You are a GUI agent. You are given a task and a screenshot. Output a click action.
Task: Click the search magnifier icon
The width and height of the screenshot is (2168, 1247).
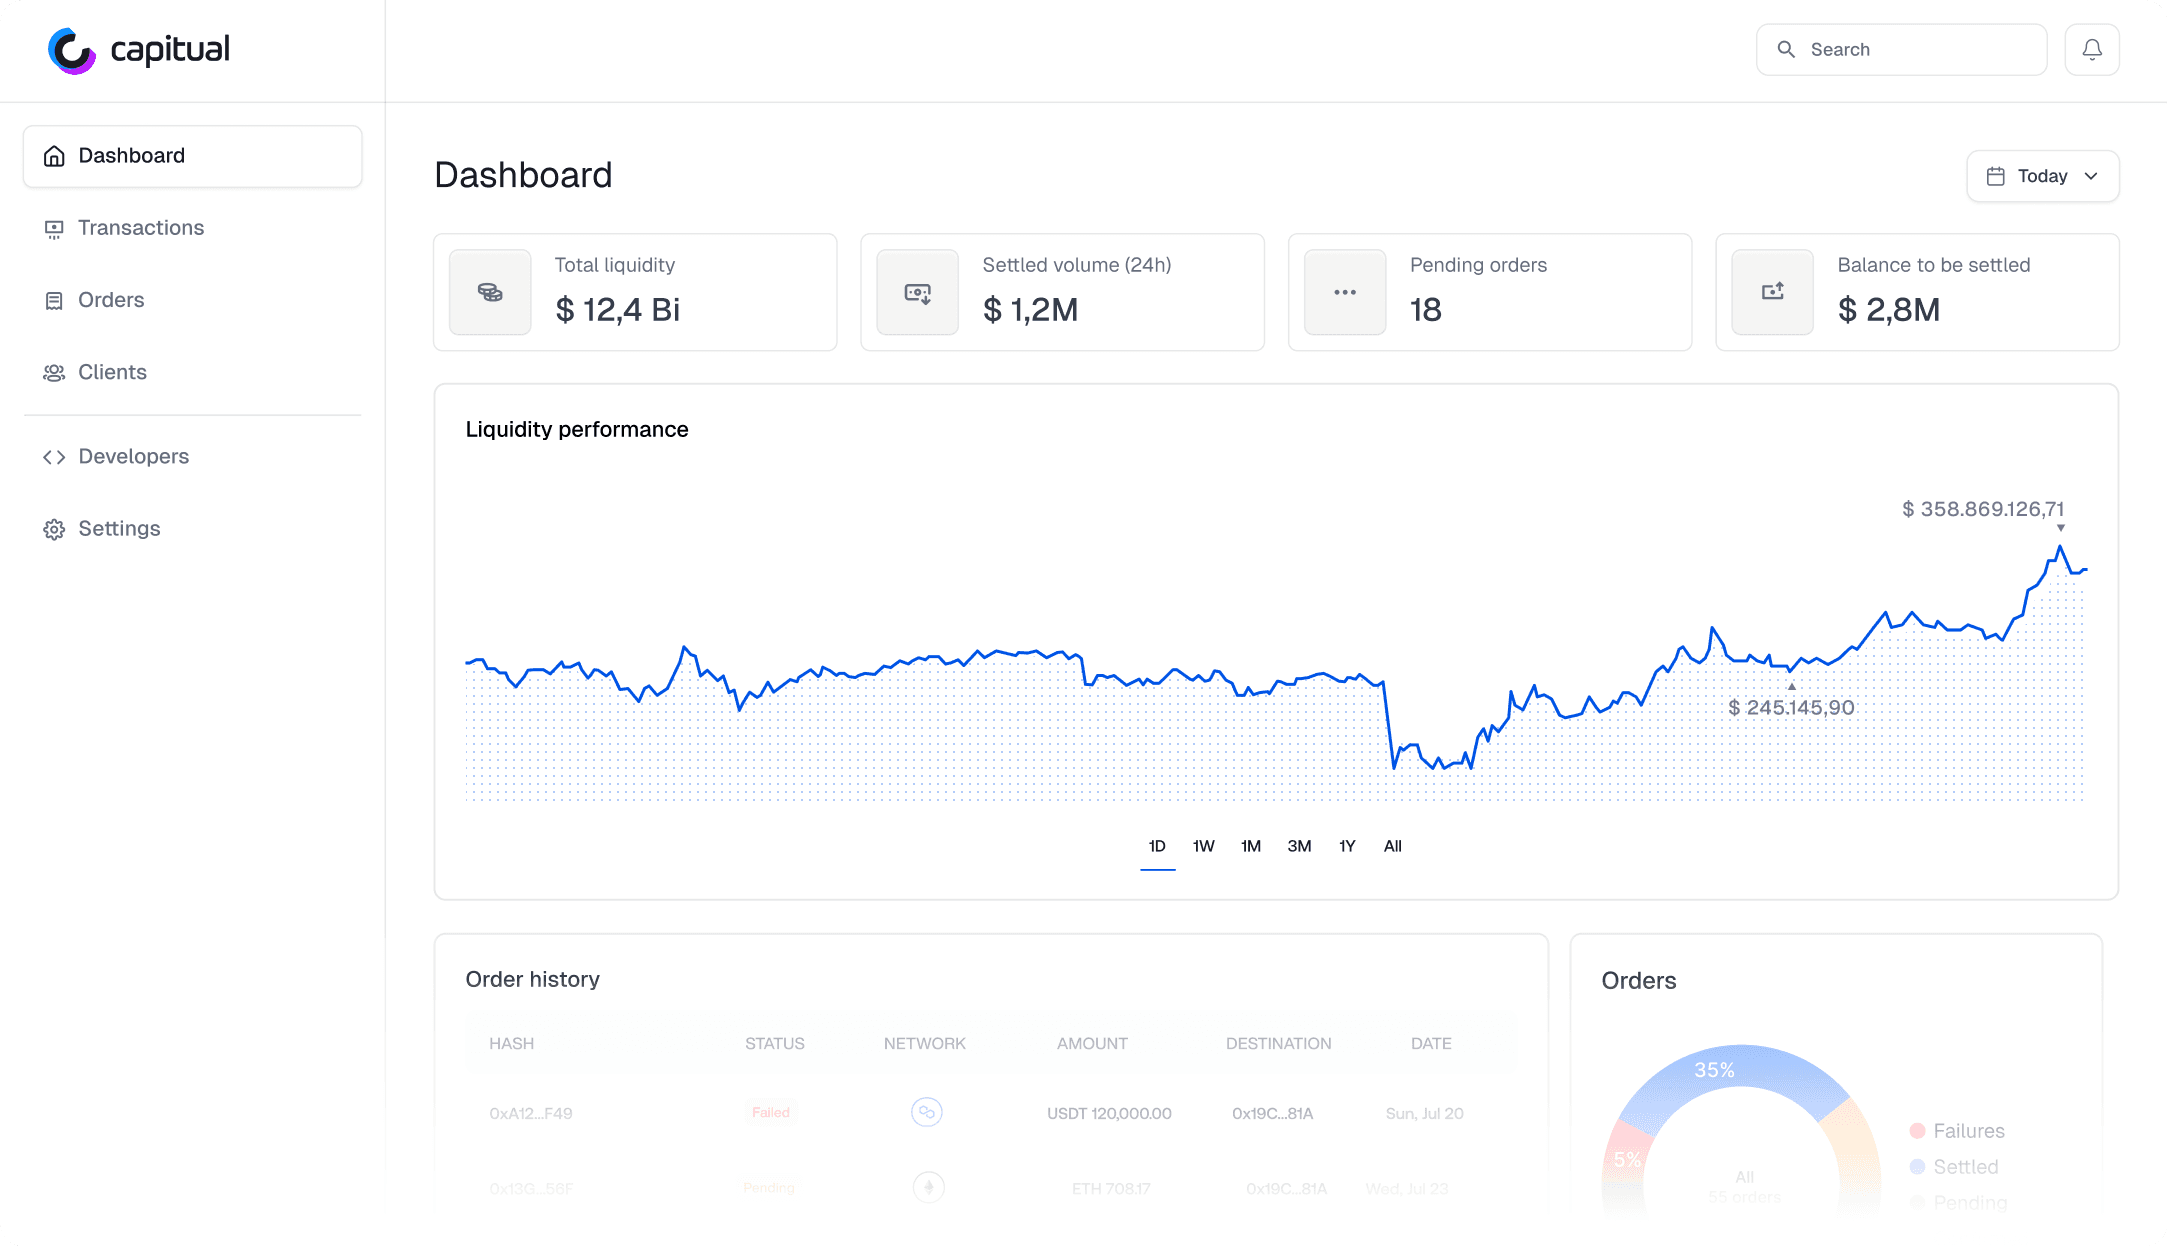click(1786, 49)
